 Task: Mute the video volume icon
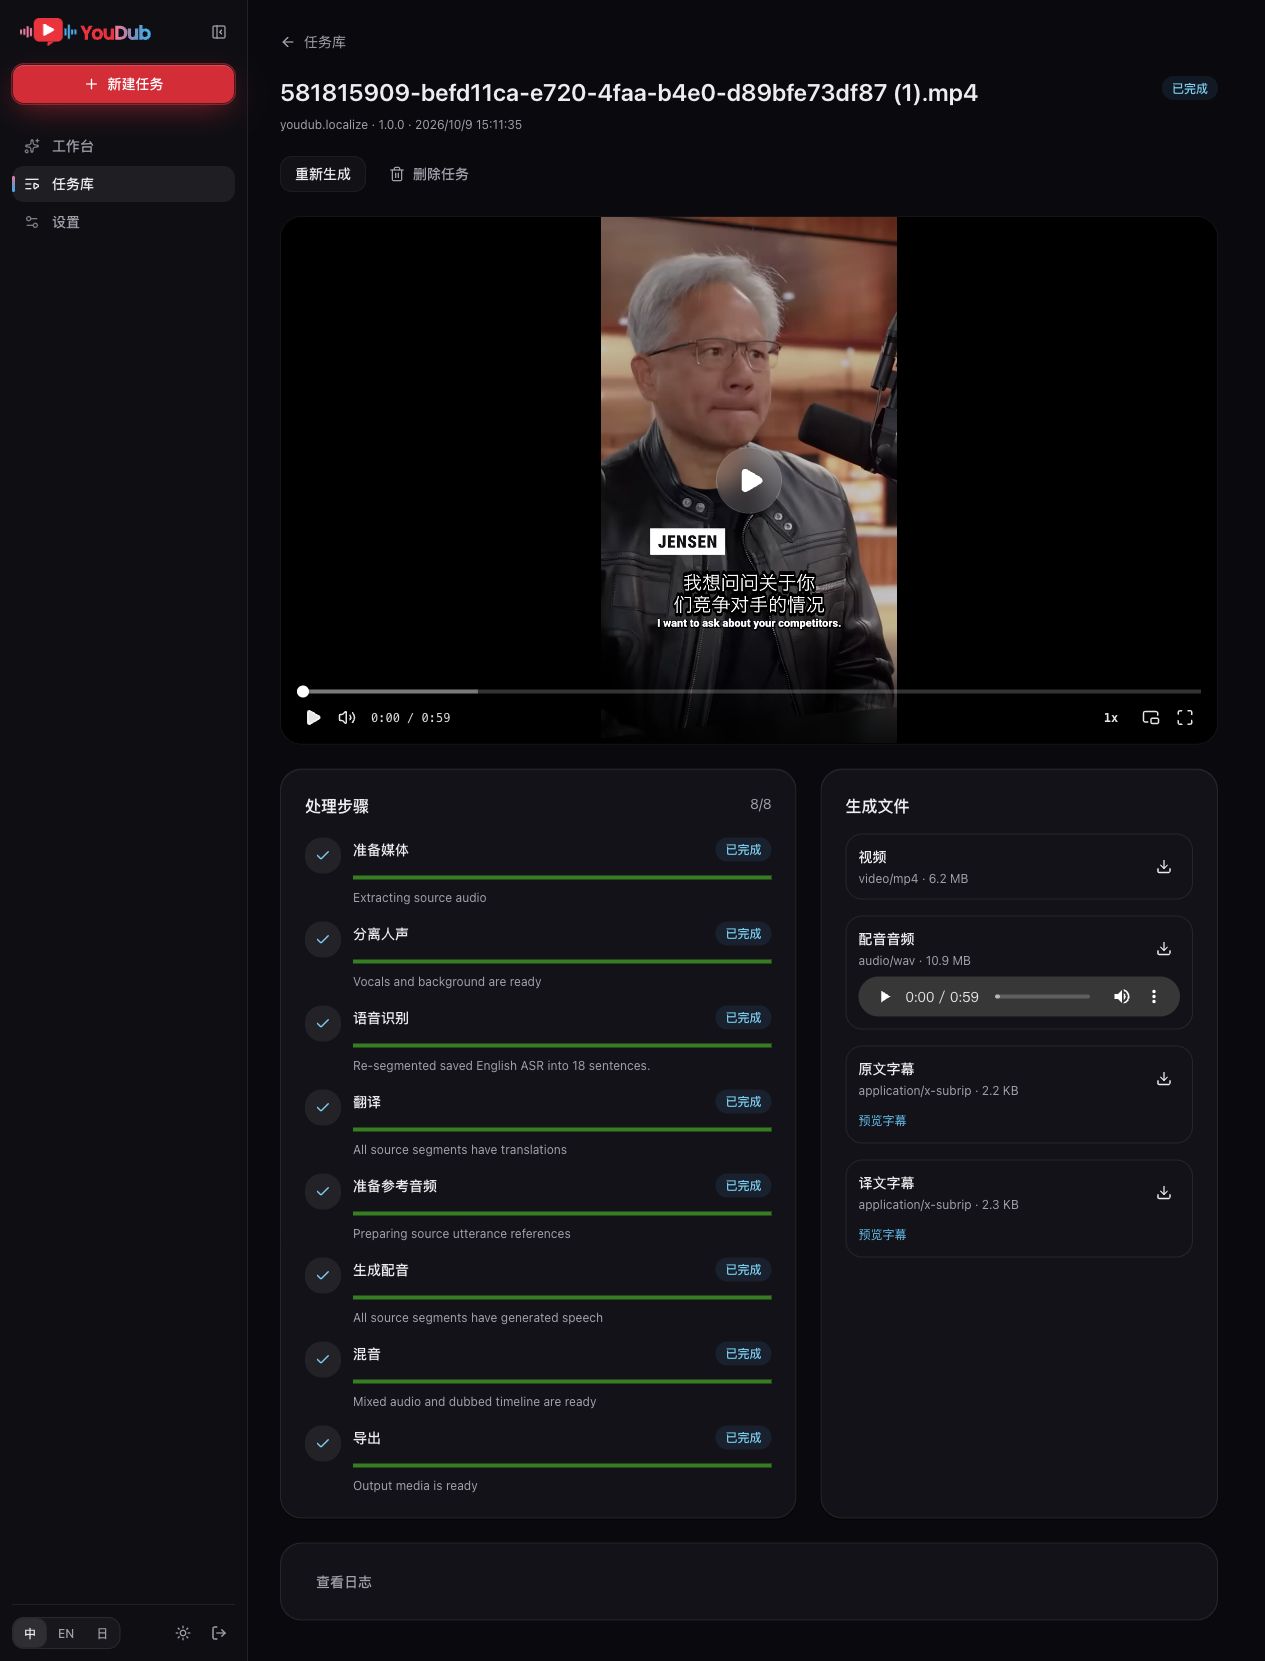[x=347, y=717]
